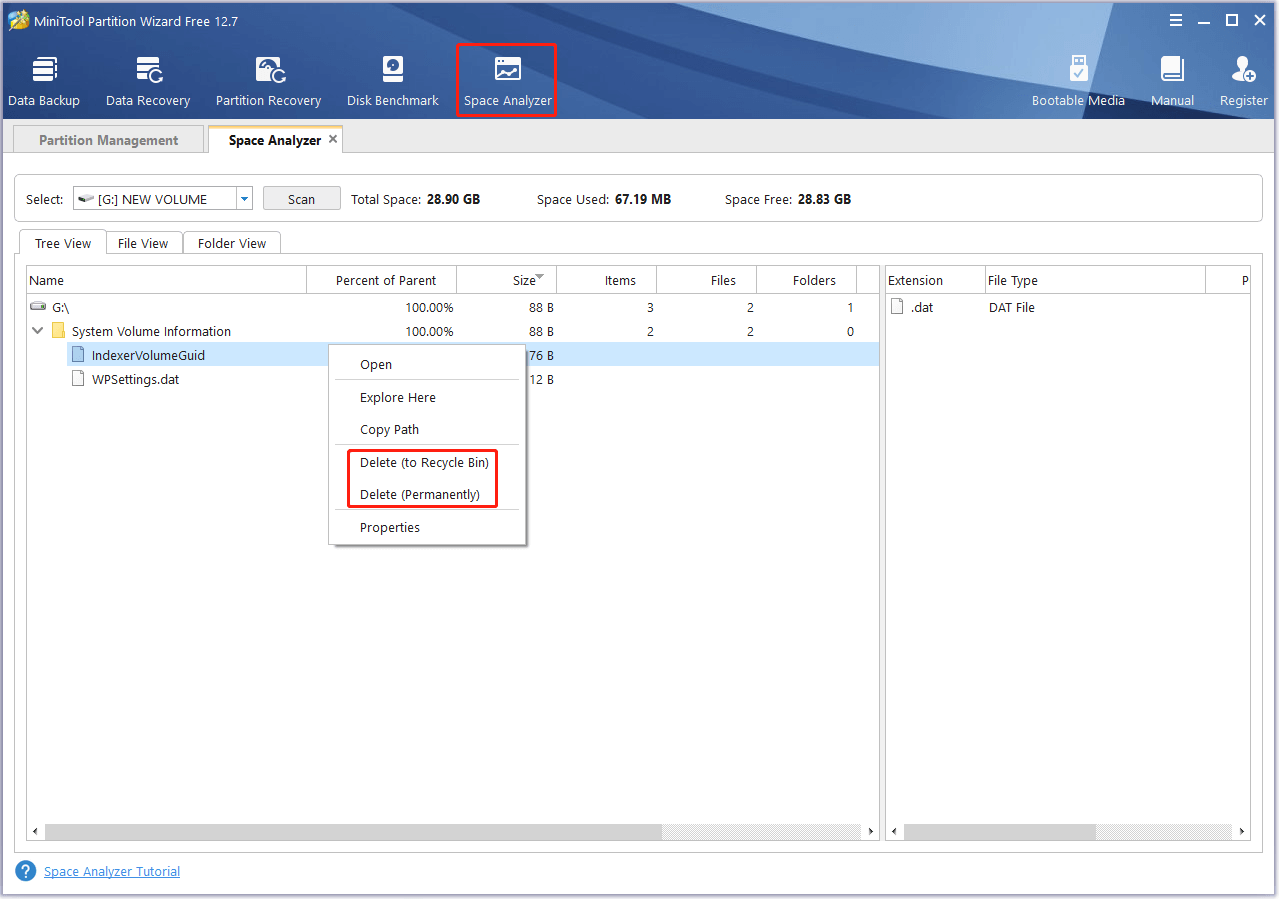1279x900 pixels.
Task: Click the IndexerVolumeGuid file icon
Action: point(78,355)
